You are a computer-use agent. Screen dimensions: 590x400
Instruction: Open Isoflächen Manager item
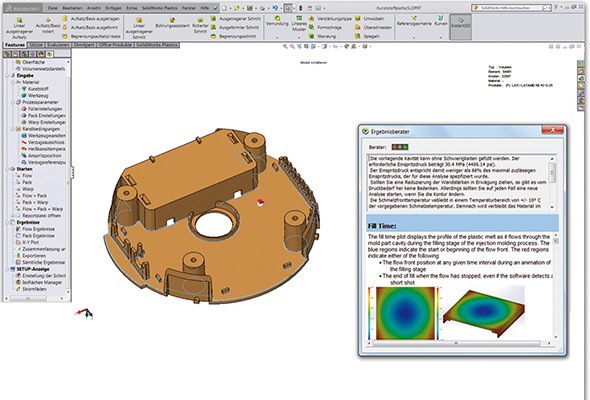coord(39,282)
